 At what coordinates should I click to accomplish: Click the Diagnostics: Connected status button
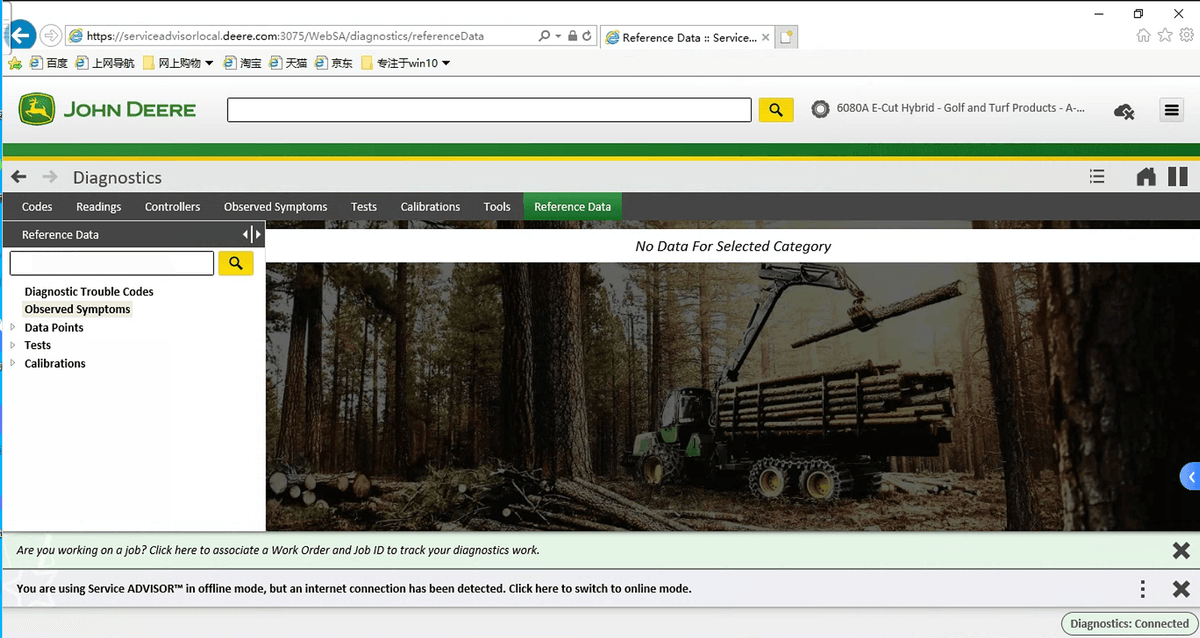tap(1129, 624)
